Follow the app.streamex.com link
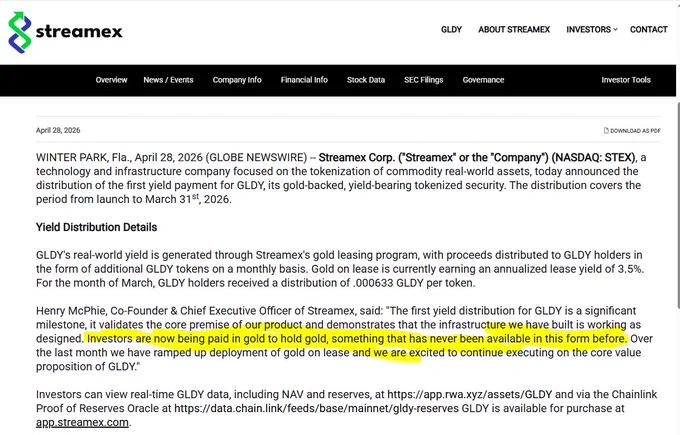 (82, 422)
